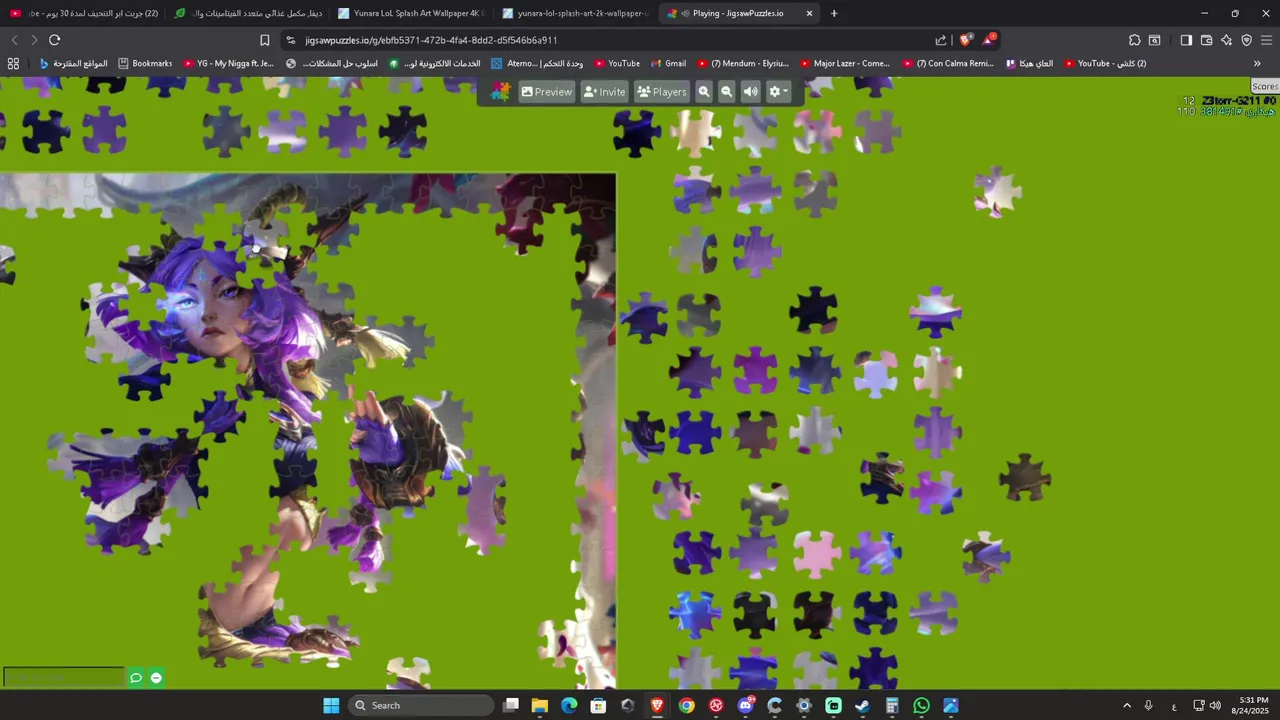Toggle the browser sidebar panel
Viewport: 1280px width, 720px height.
[1186, 40]
